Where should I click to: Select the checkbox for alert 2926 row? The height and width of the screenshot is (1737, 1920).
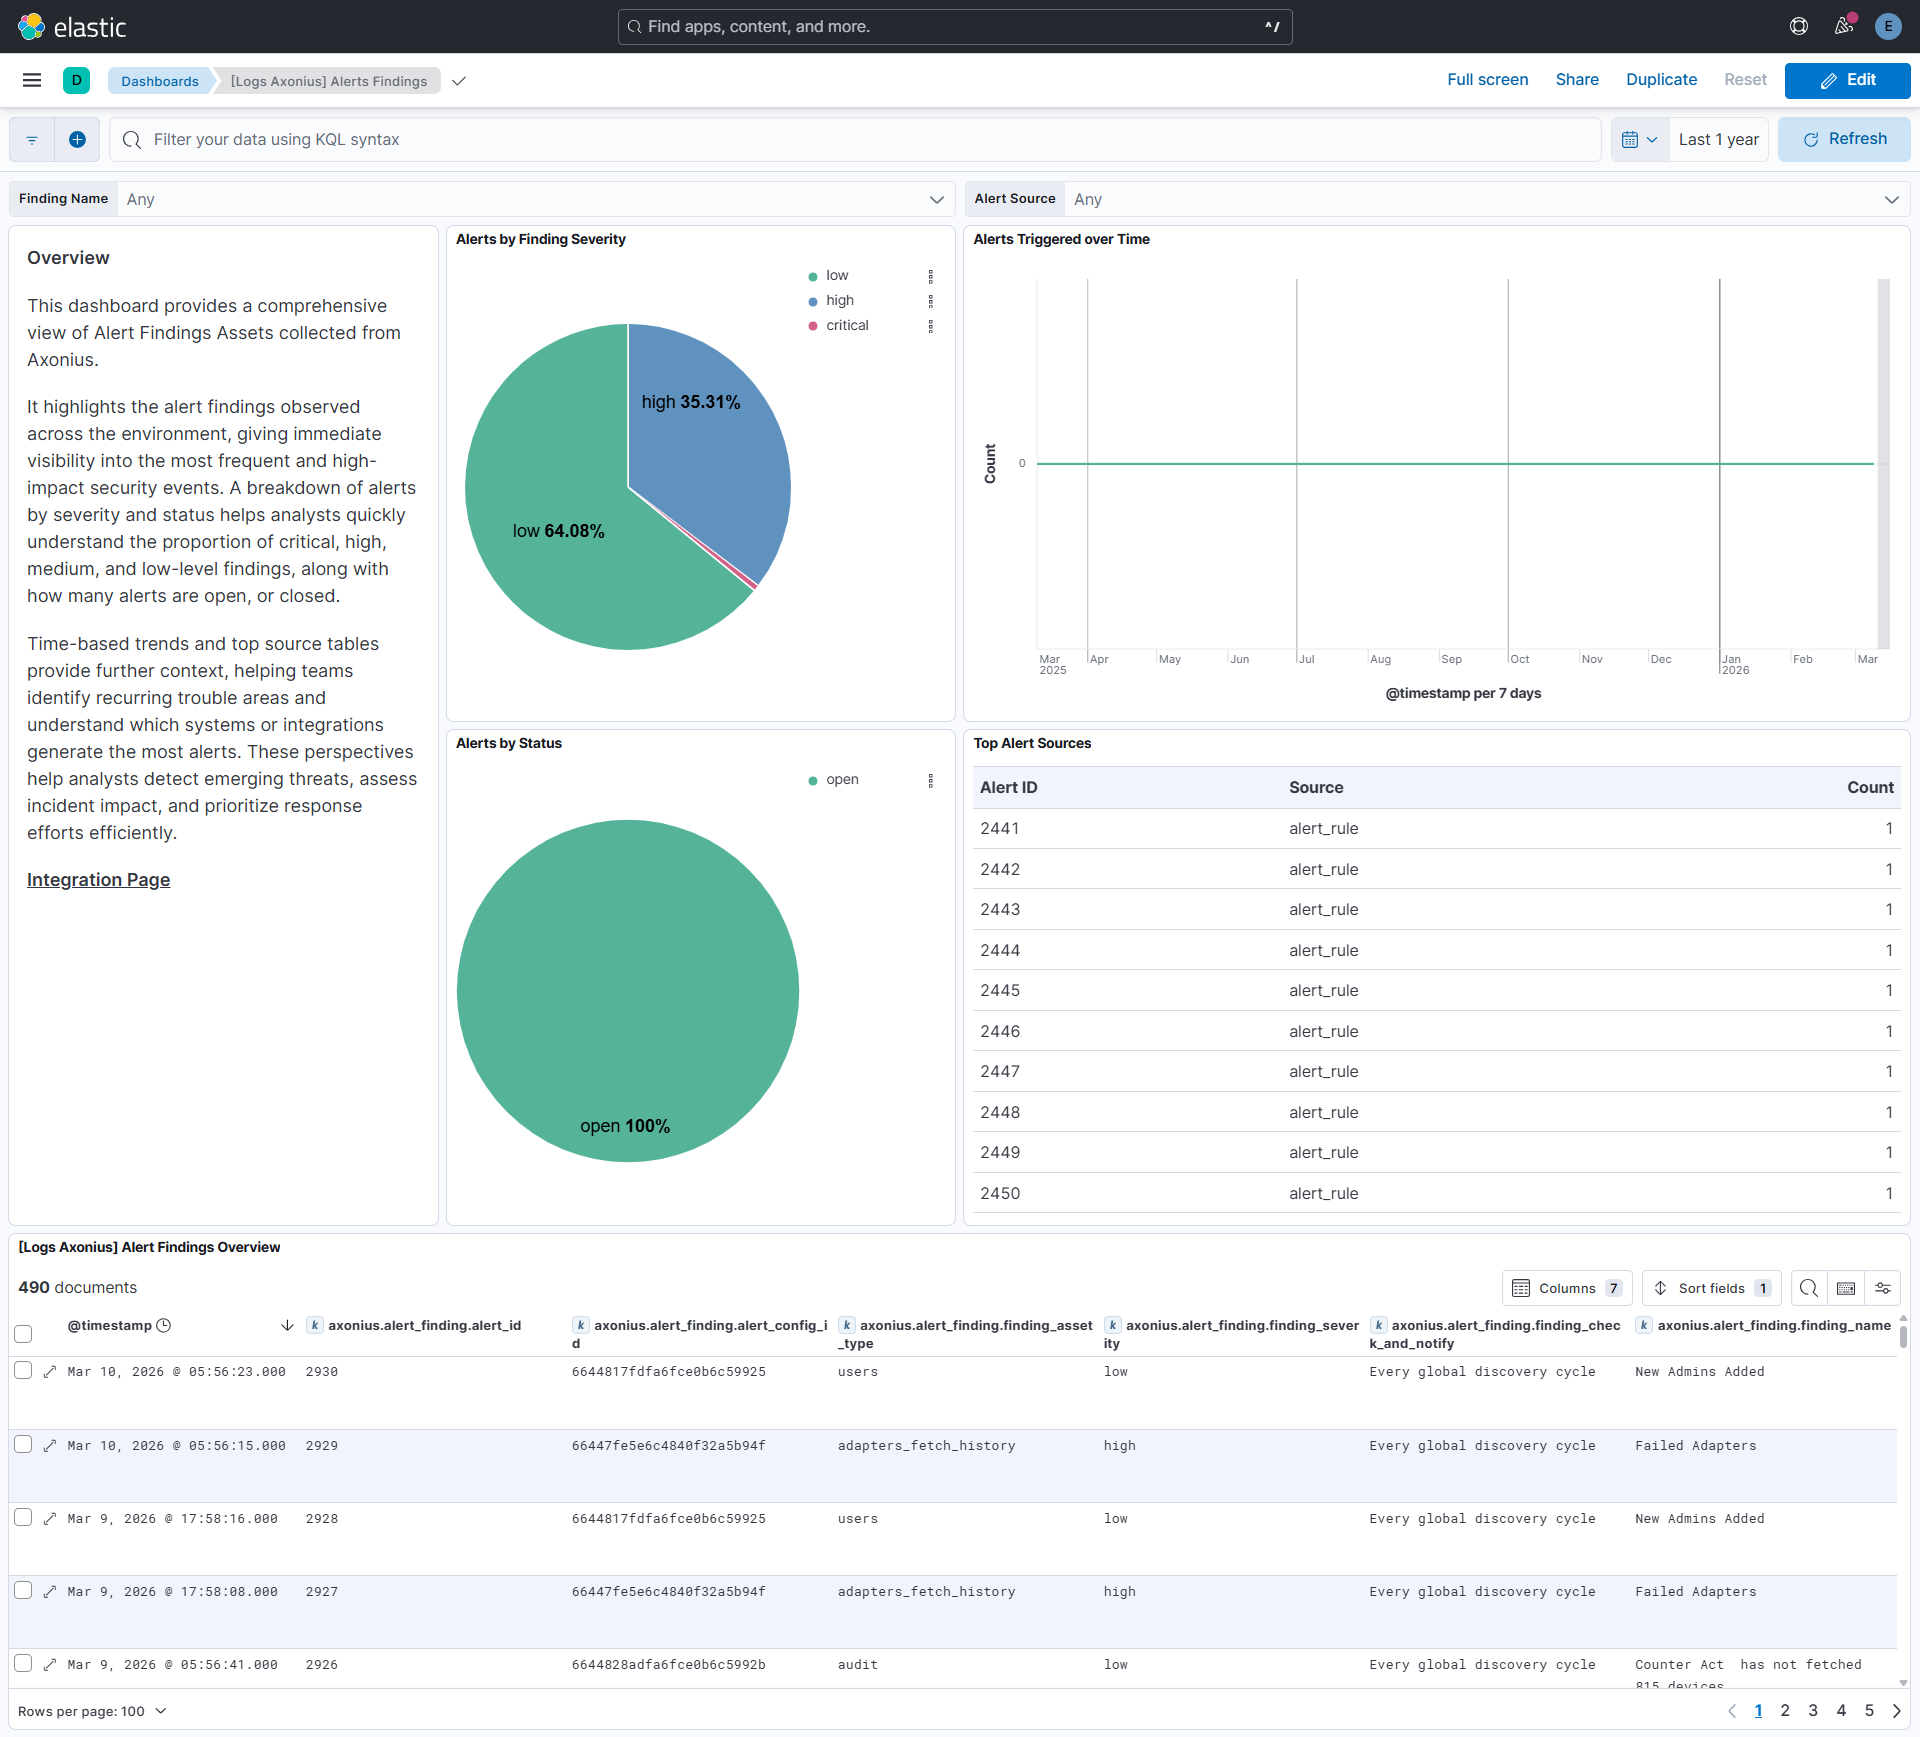(x=23, y=1663)
